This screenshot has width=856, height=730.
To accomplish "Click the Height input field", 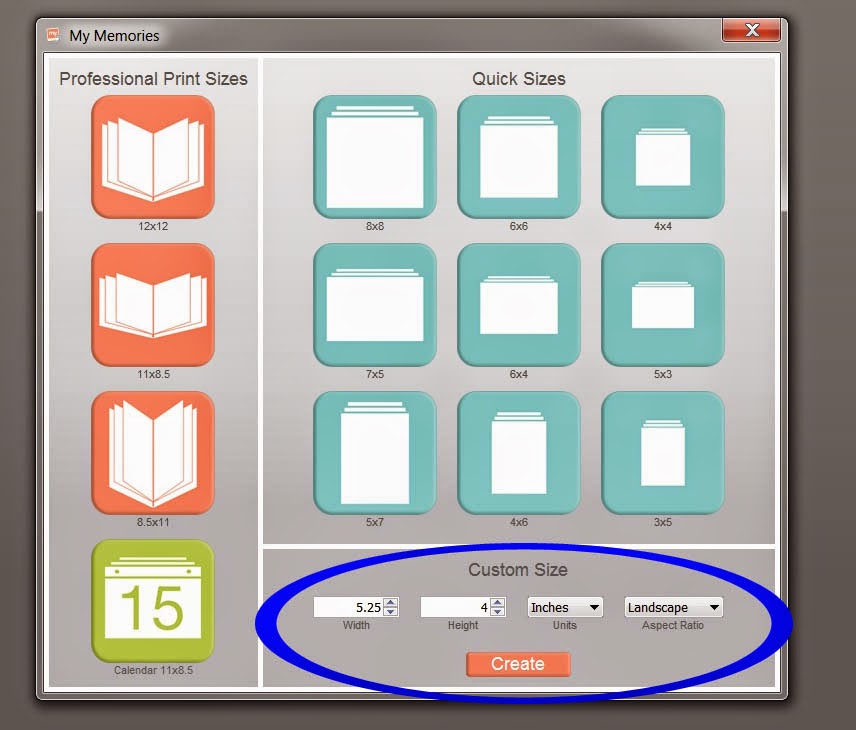I will click(455, 607).
